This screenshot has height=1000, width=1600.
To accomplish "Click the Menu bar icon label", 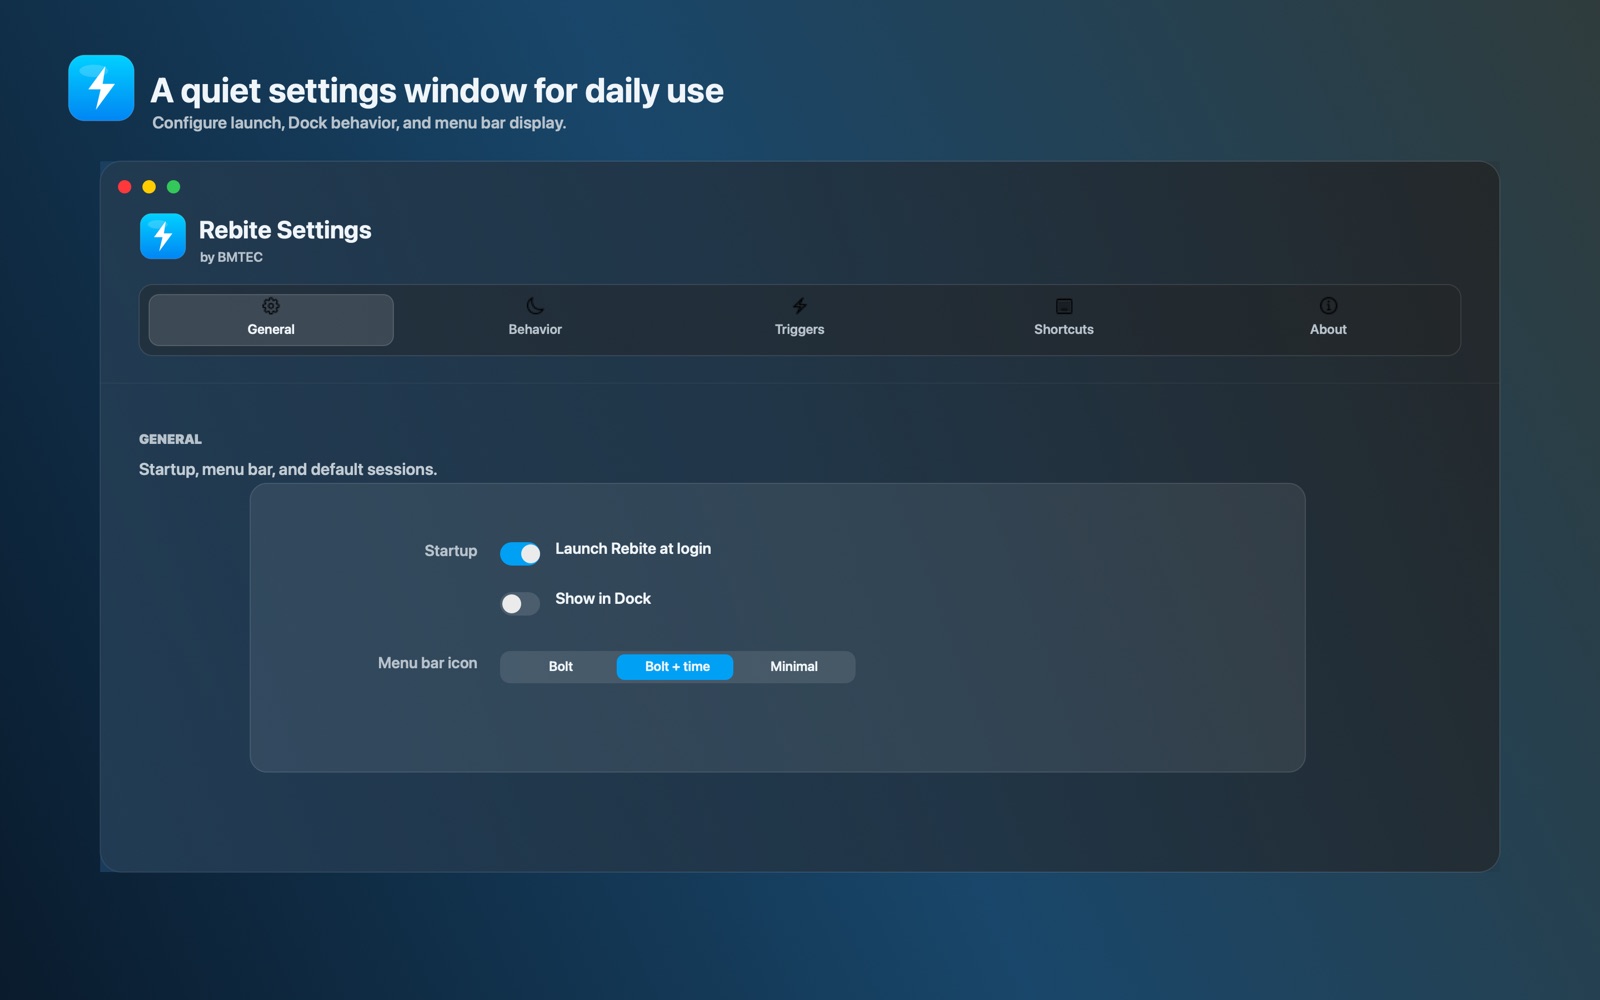I will (427, 663).
